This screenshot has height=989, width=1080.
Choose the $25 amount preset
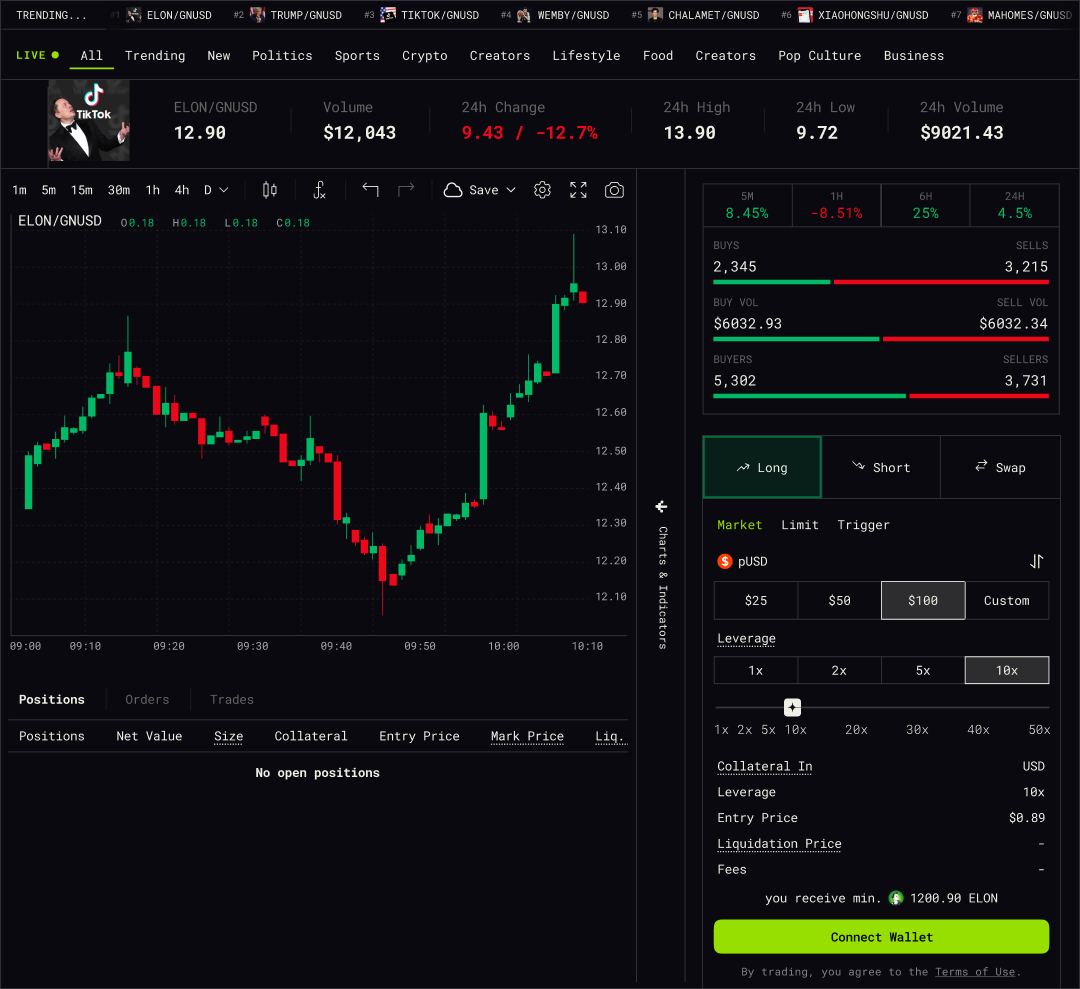pos(756,601)
